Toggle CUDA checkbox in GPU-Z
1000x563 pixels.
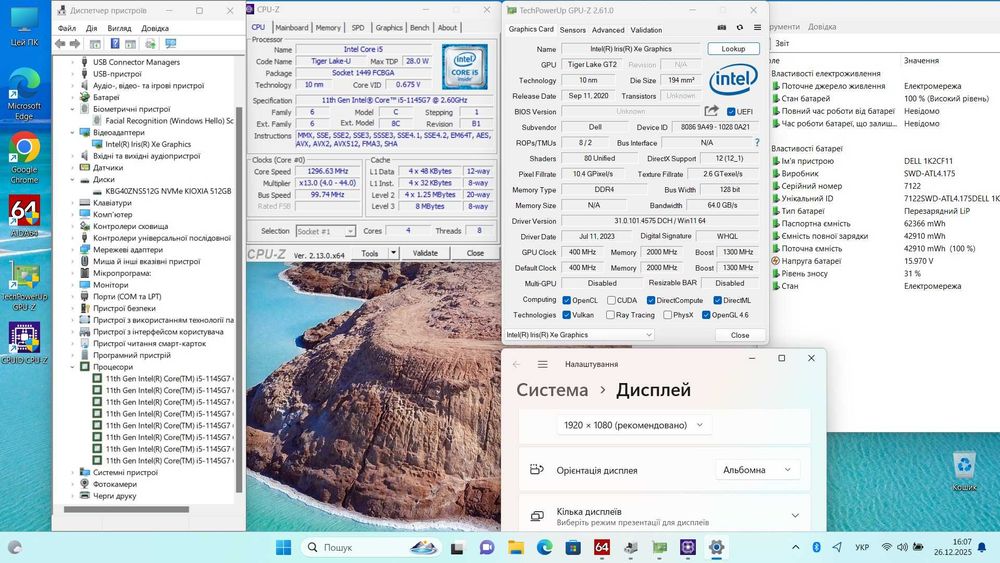[x=611, y=300]
